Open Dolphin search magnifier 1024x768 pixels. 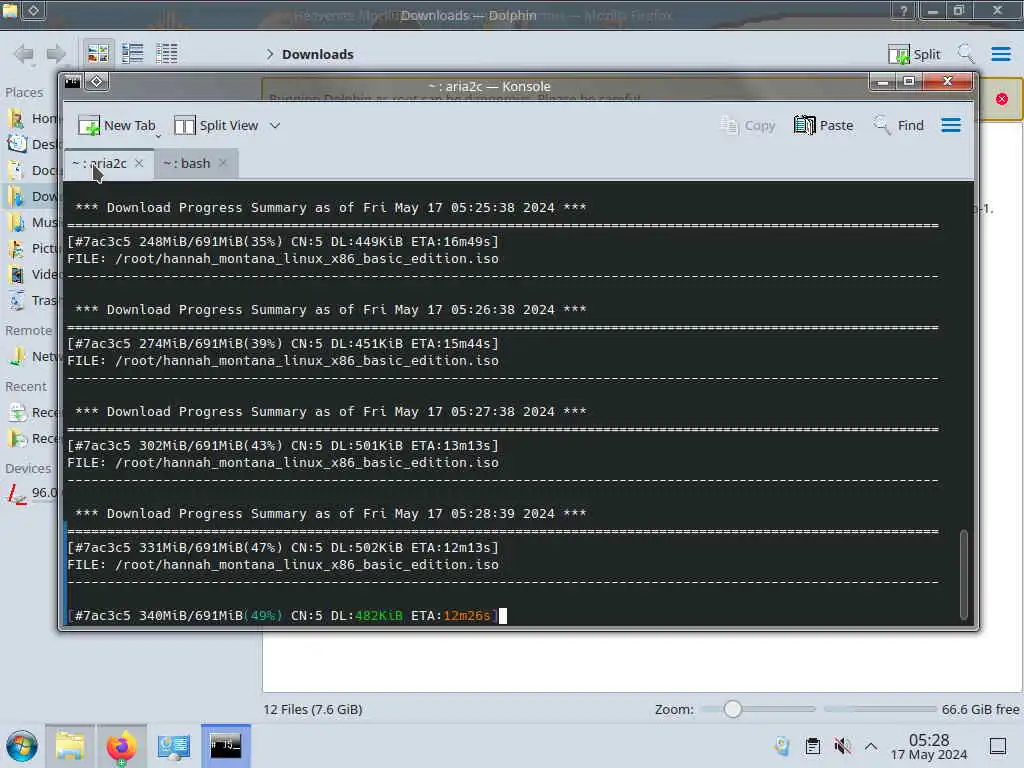tap(966, 54)
